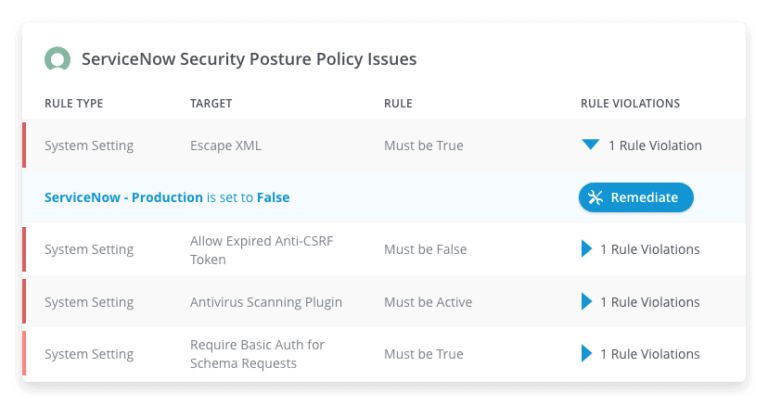Image resolution: width=768 pixels, height=405 pixels.
Task: Open the ServiceNow - Production link
Action: click(123, 197)
